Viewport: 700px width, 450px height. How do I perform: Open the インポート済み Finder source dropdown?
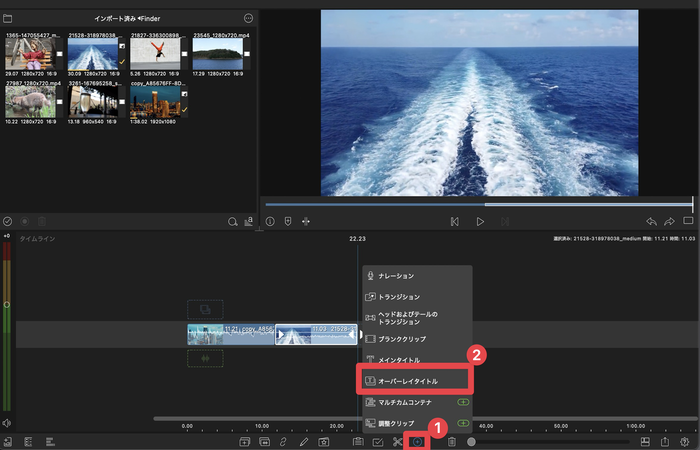pyautogui.click(x=126, y=18)
